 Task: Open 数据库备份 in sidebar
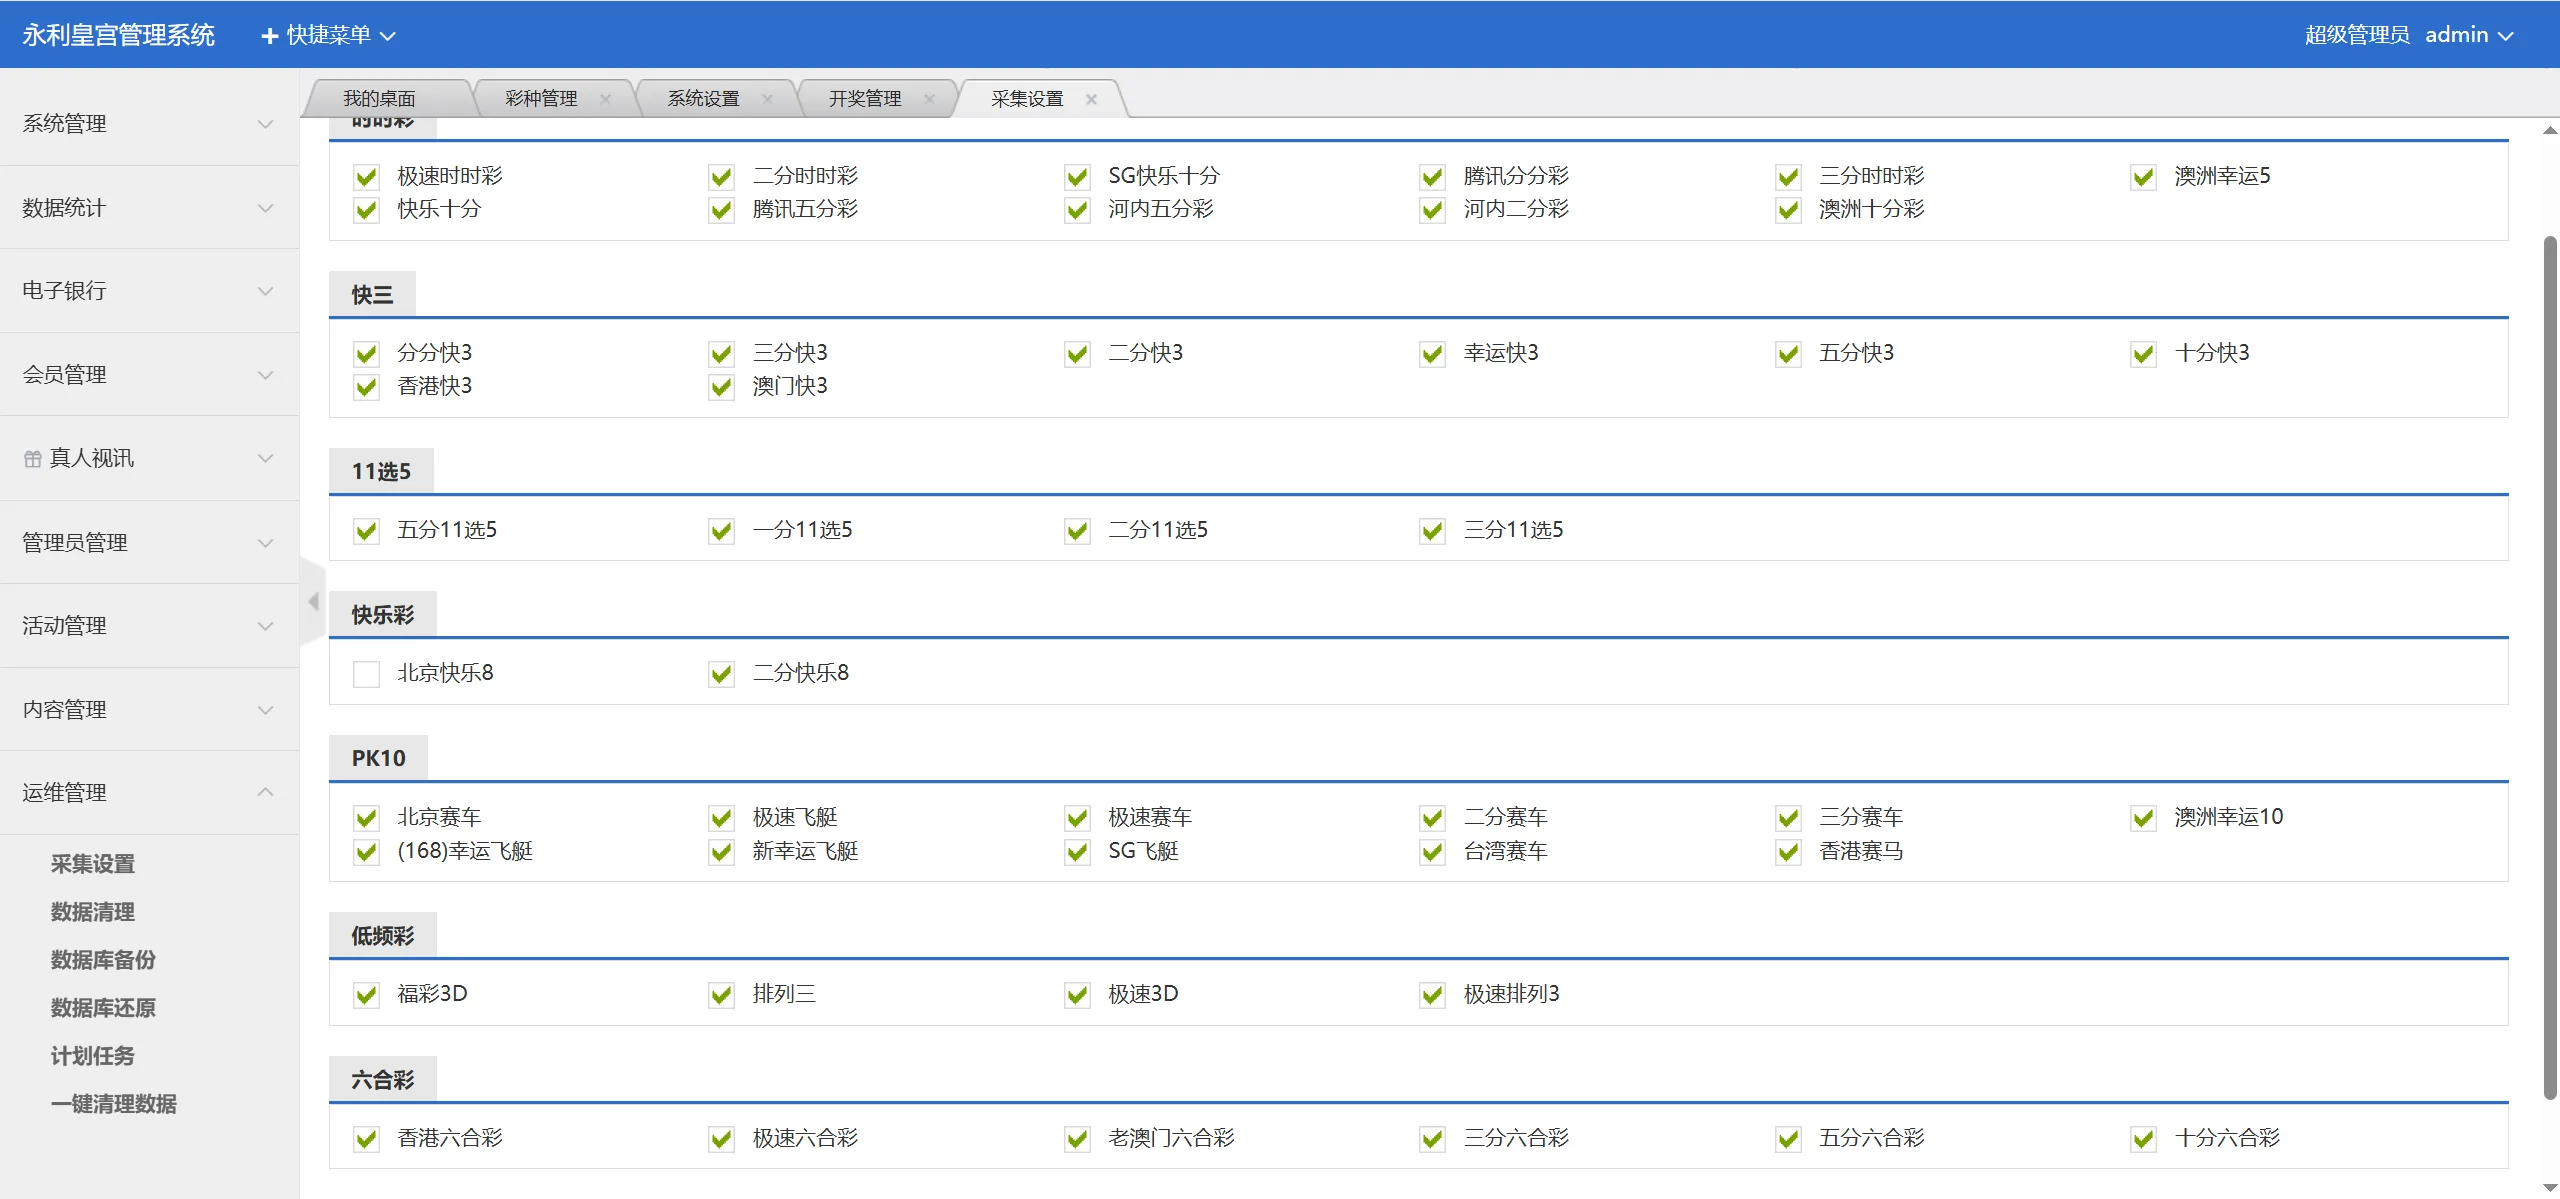[x=103, y=960]
